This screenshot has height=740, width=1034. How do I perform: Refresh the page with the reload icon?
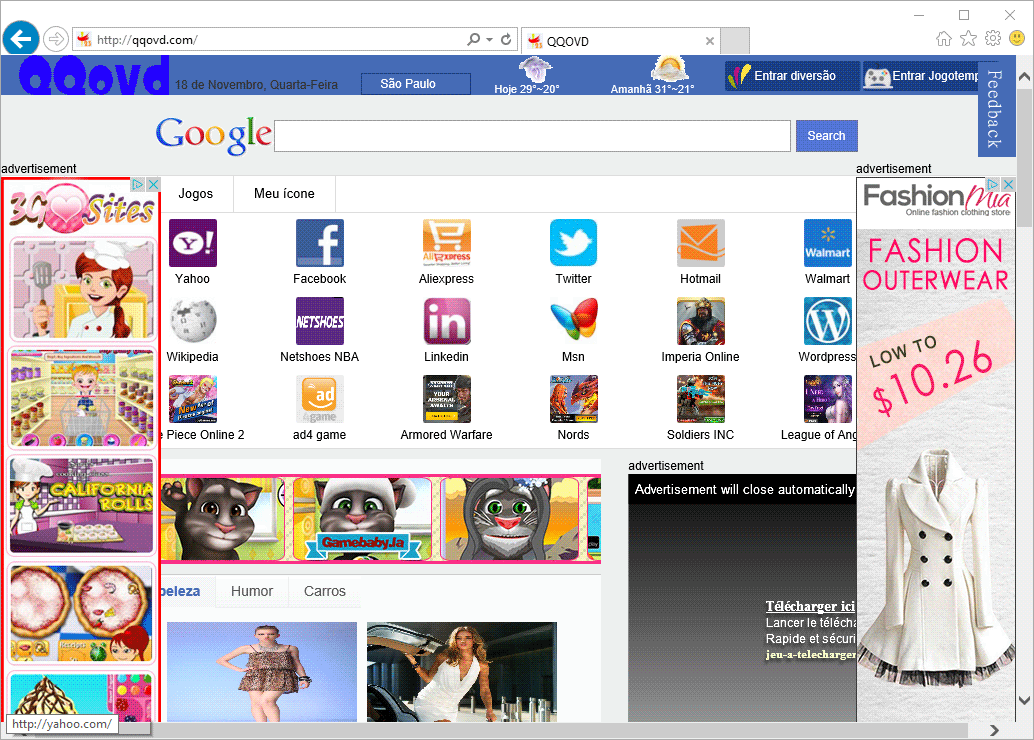[x=506, y=40]
